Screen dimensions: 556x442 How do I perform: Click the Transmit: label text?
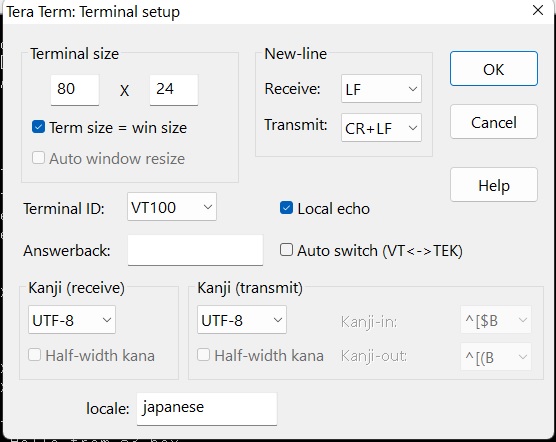click(x=296, y=125)
